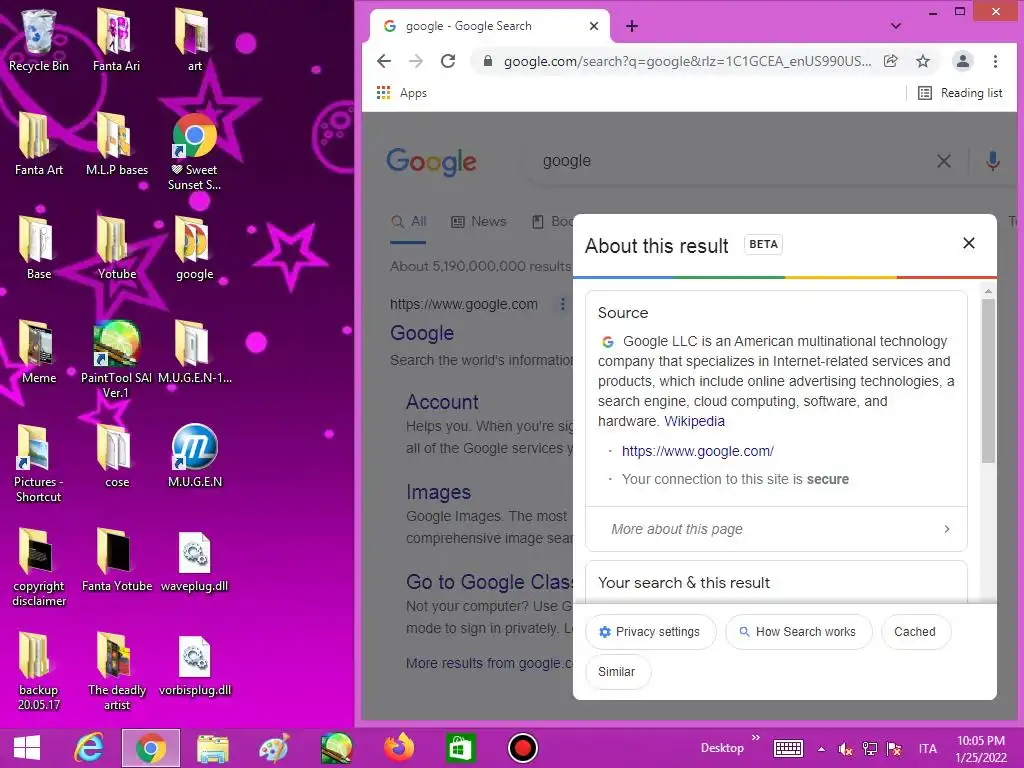Click the google search text field
Image resolution: width=1024 pixels, height=768 pixels.
coord(731,161)
